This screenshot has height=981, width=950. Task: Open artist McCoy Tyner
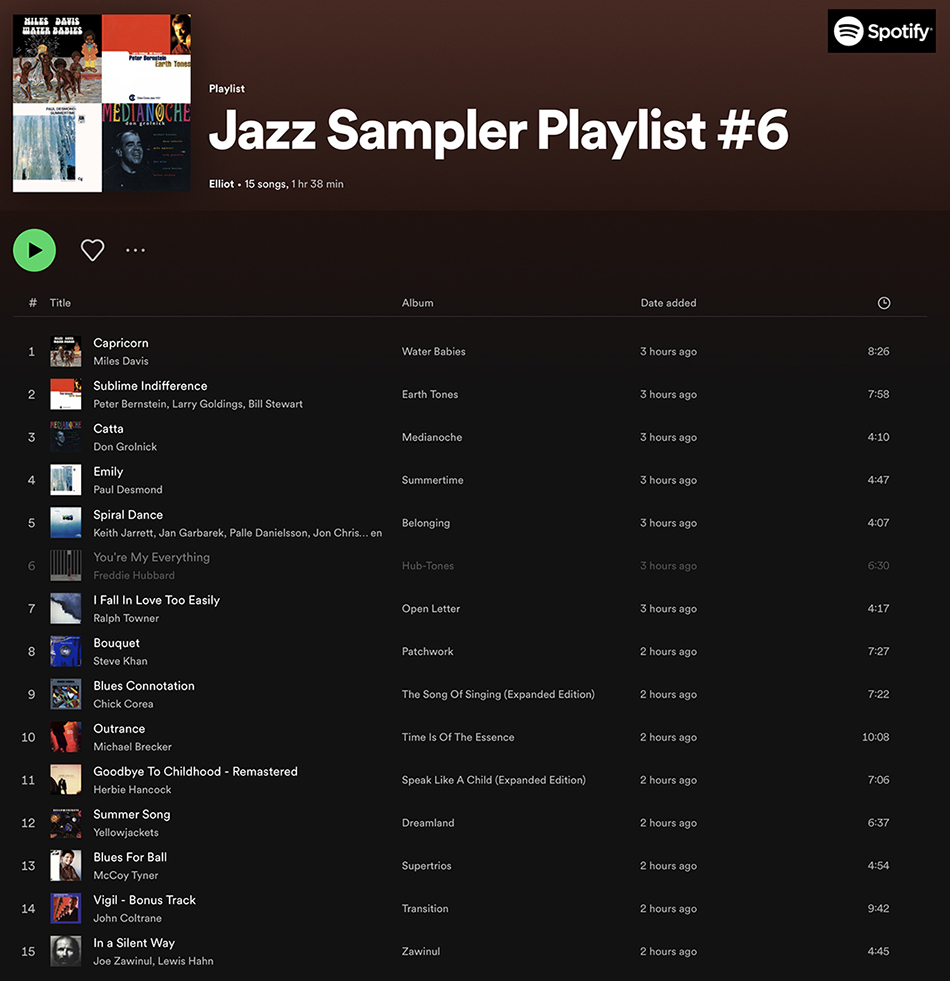click(126, 875)
